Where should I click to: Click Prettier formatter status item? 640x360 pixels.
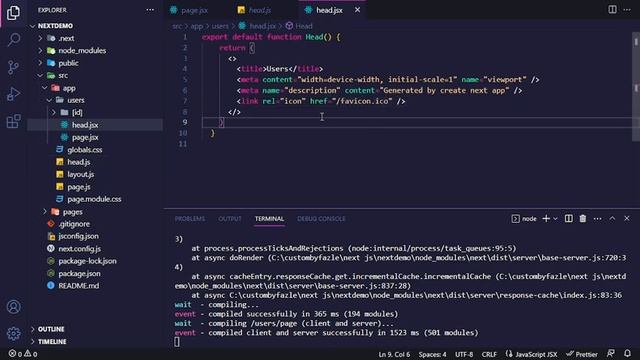point(582,354)
